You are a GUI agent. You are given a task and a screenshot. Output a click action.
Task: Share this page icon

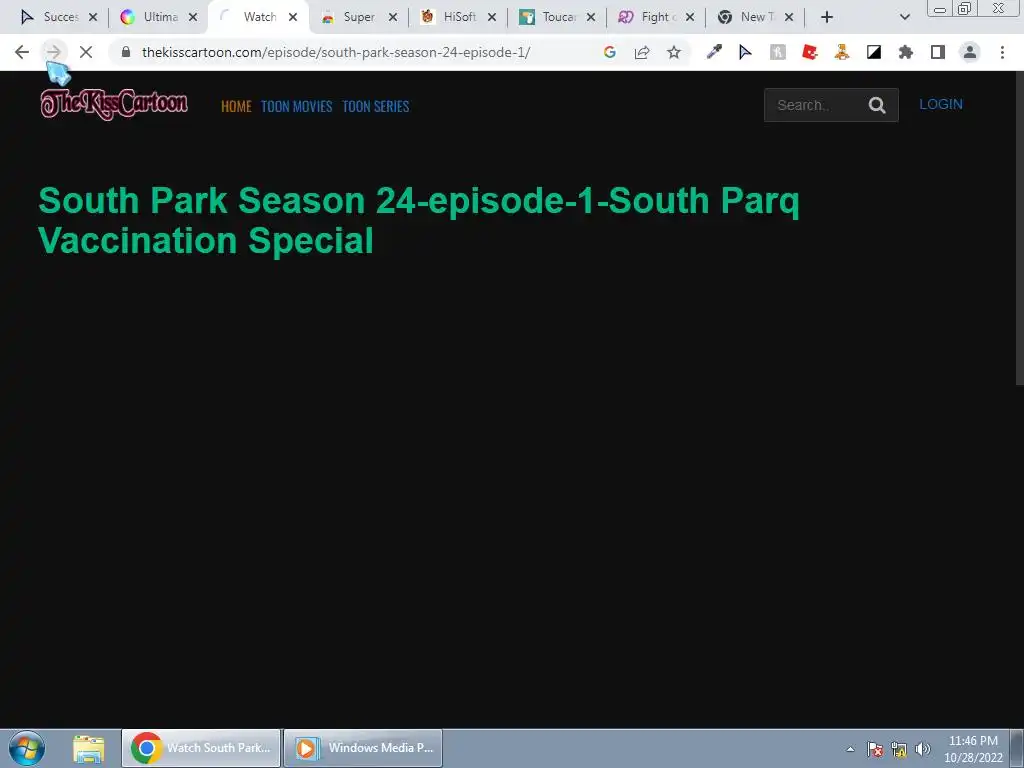click(x=642, y=52)
